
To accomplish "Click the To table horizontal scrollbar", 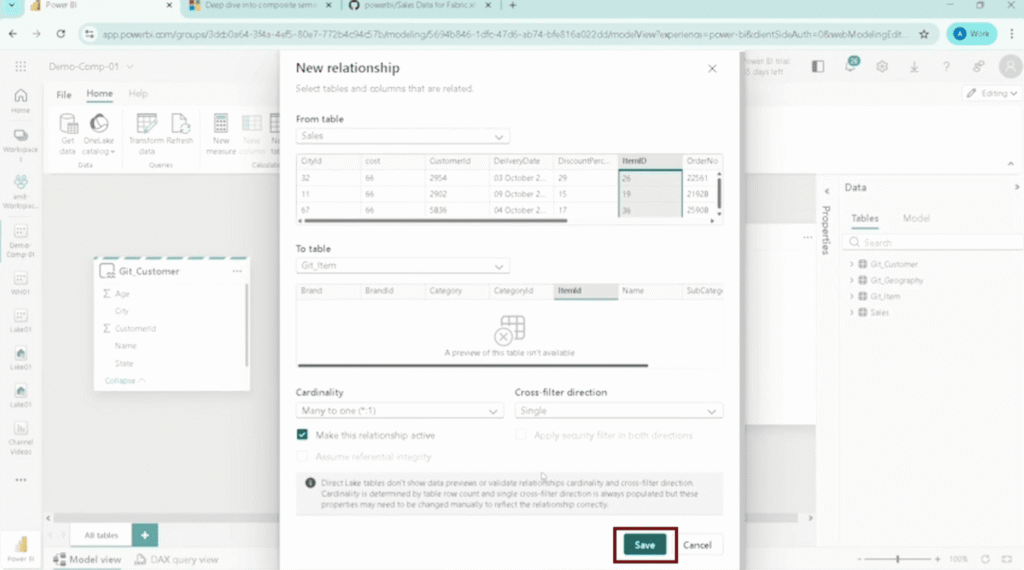I will [x=473, y=366].
